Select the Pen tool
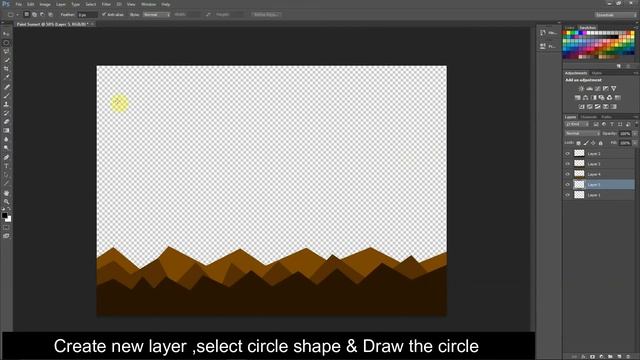Viewport: 640px width, 360px height. 6,157
